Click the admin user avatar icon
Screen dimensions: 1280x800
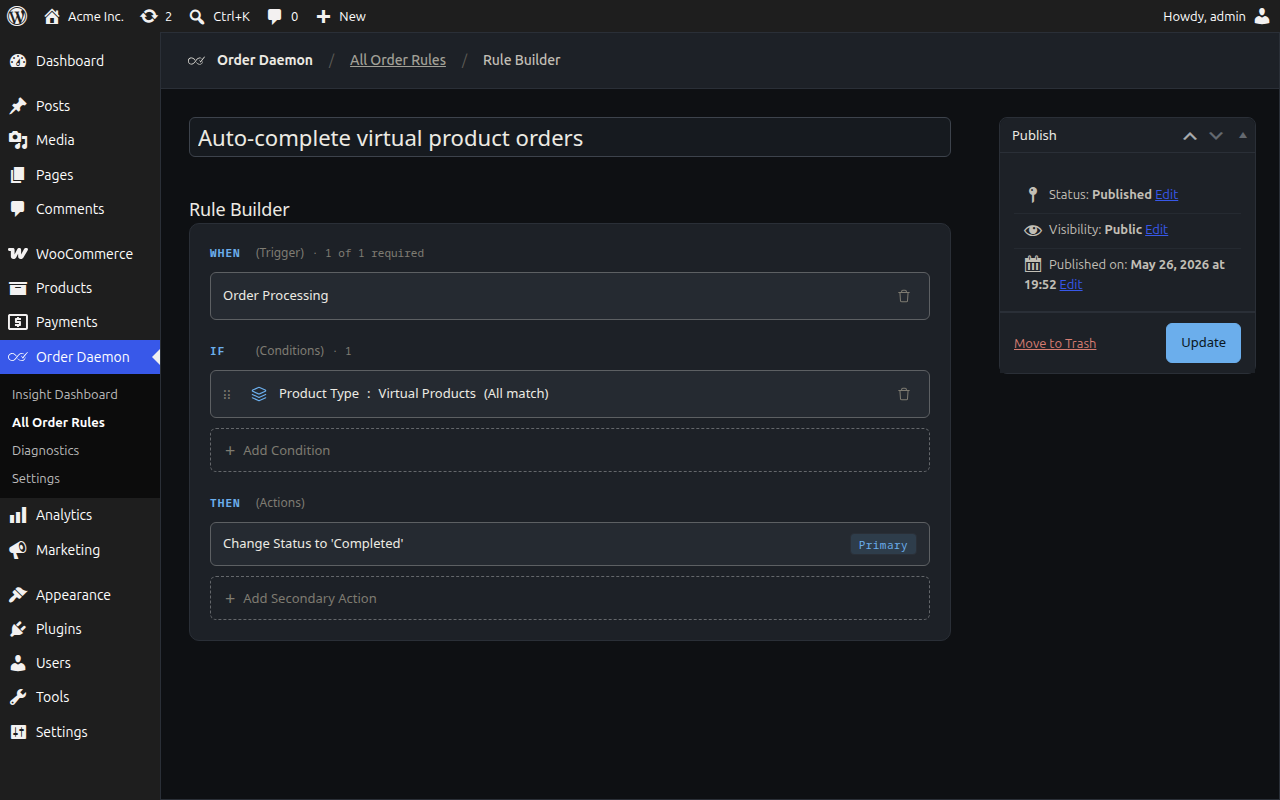[x=1262, y=16]
